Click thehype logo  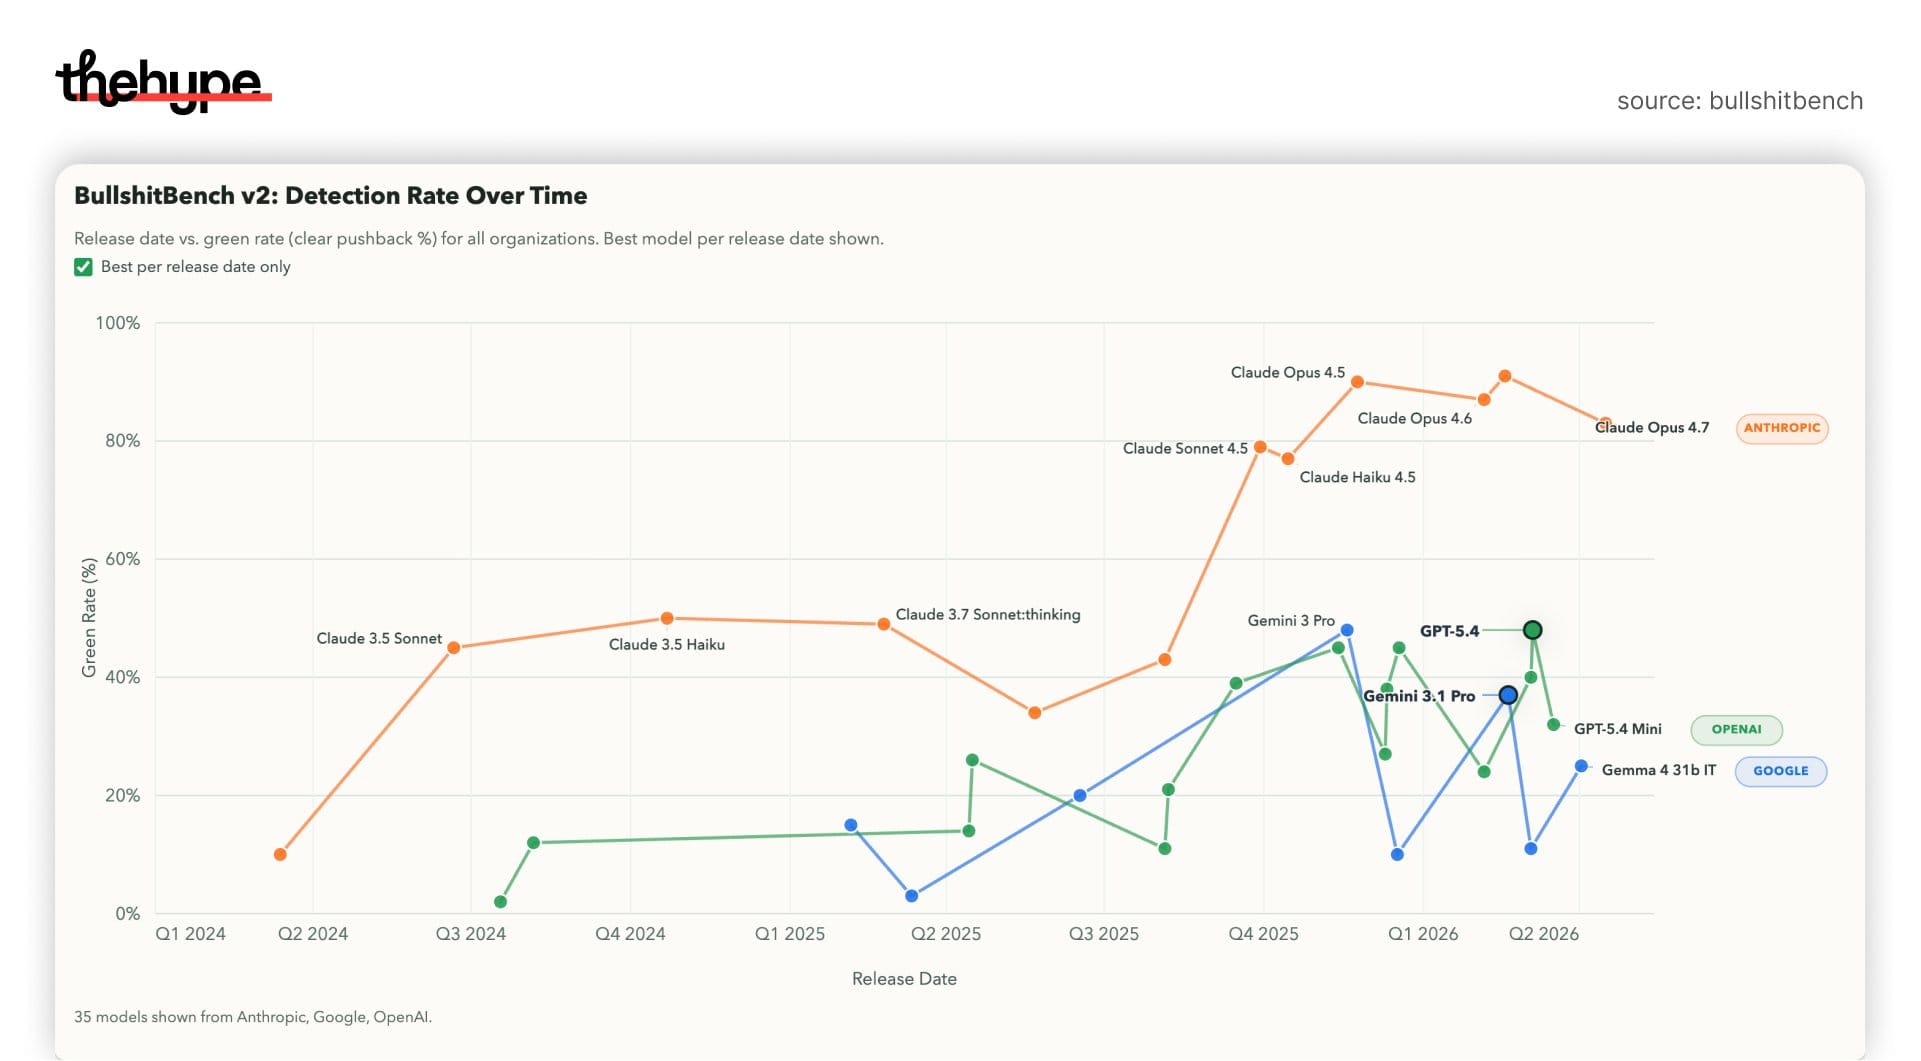click(x=163, y=81)
